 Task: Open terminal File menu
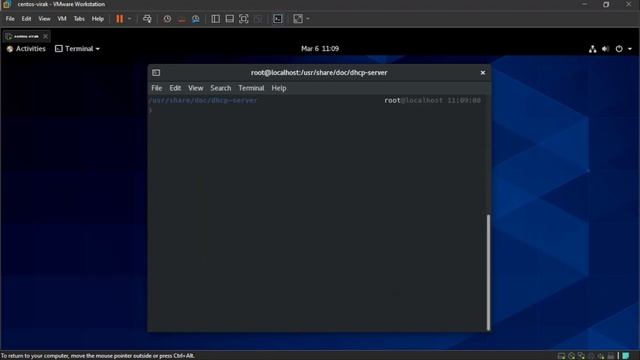pos(157,88)
